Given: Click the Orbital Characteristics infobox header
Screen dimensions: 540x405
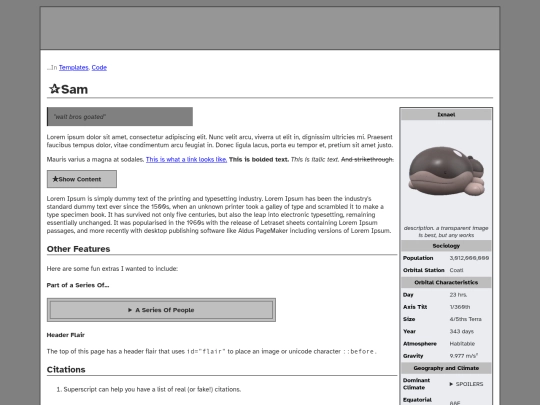Looking at the screenshot, I should 446,282.
